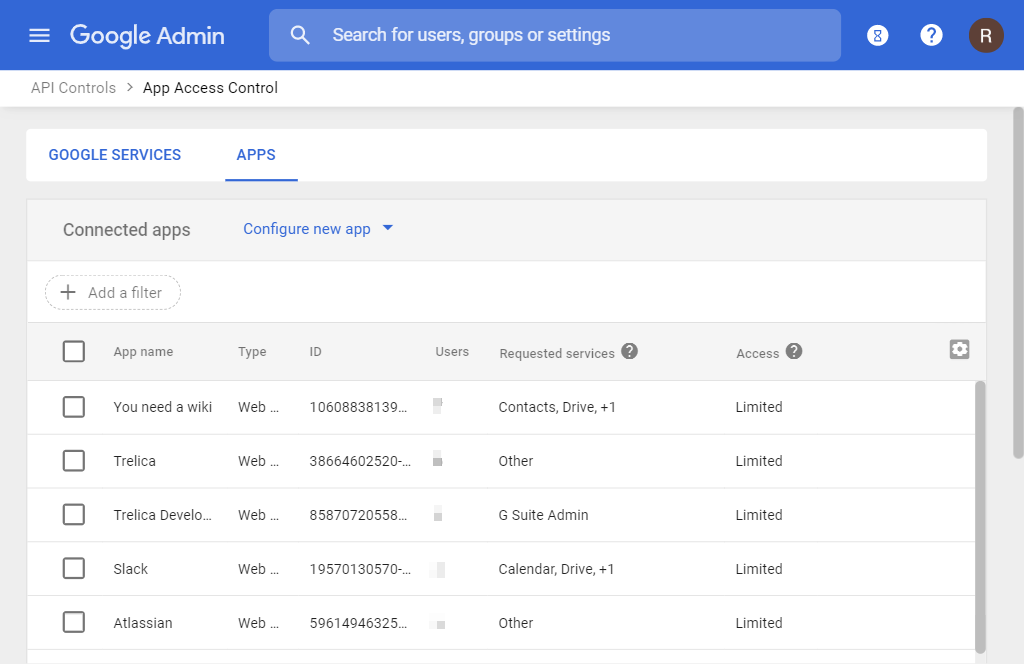Viewport: 1024px width, 664px height.
Task: Open the table column settings gear
Action: tap(959, 349)
